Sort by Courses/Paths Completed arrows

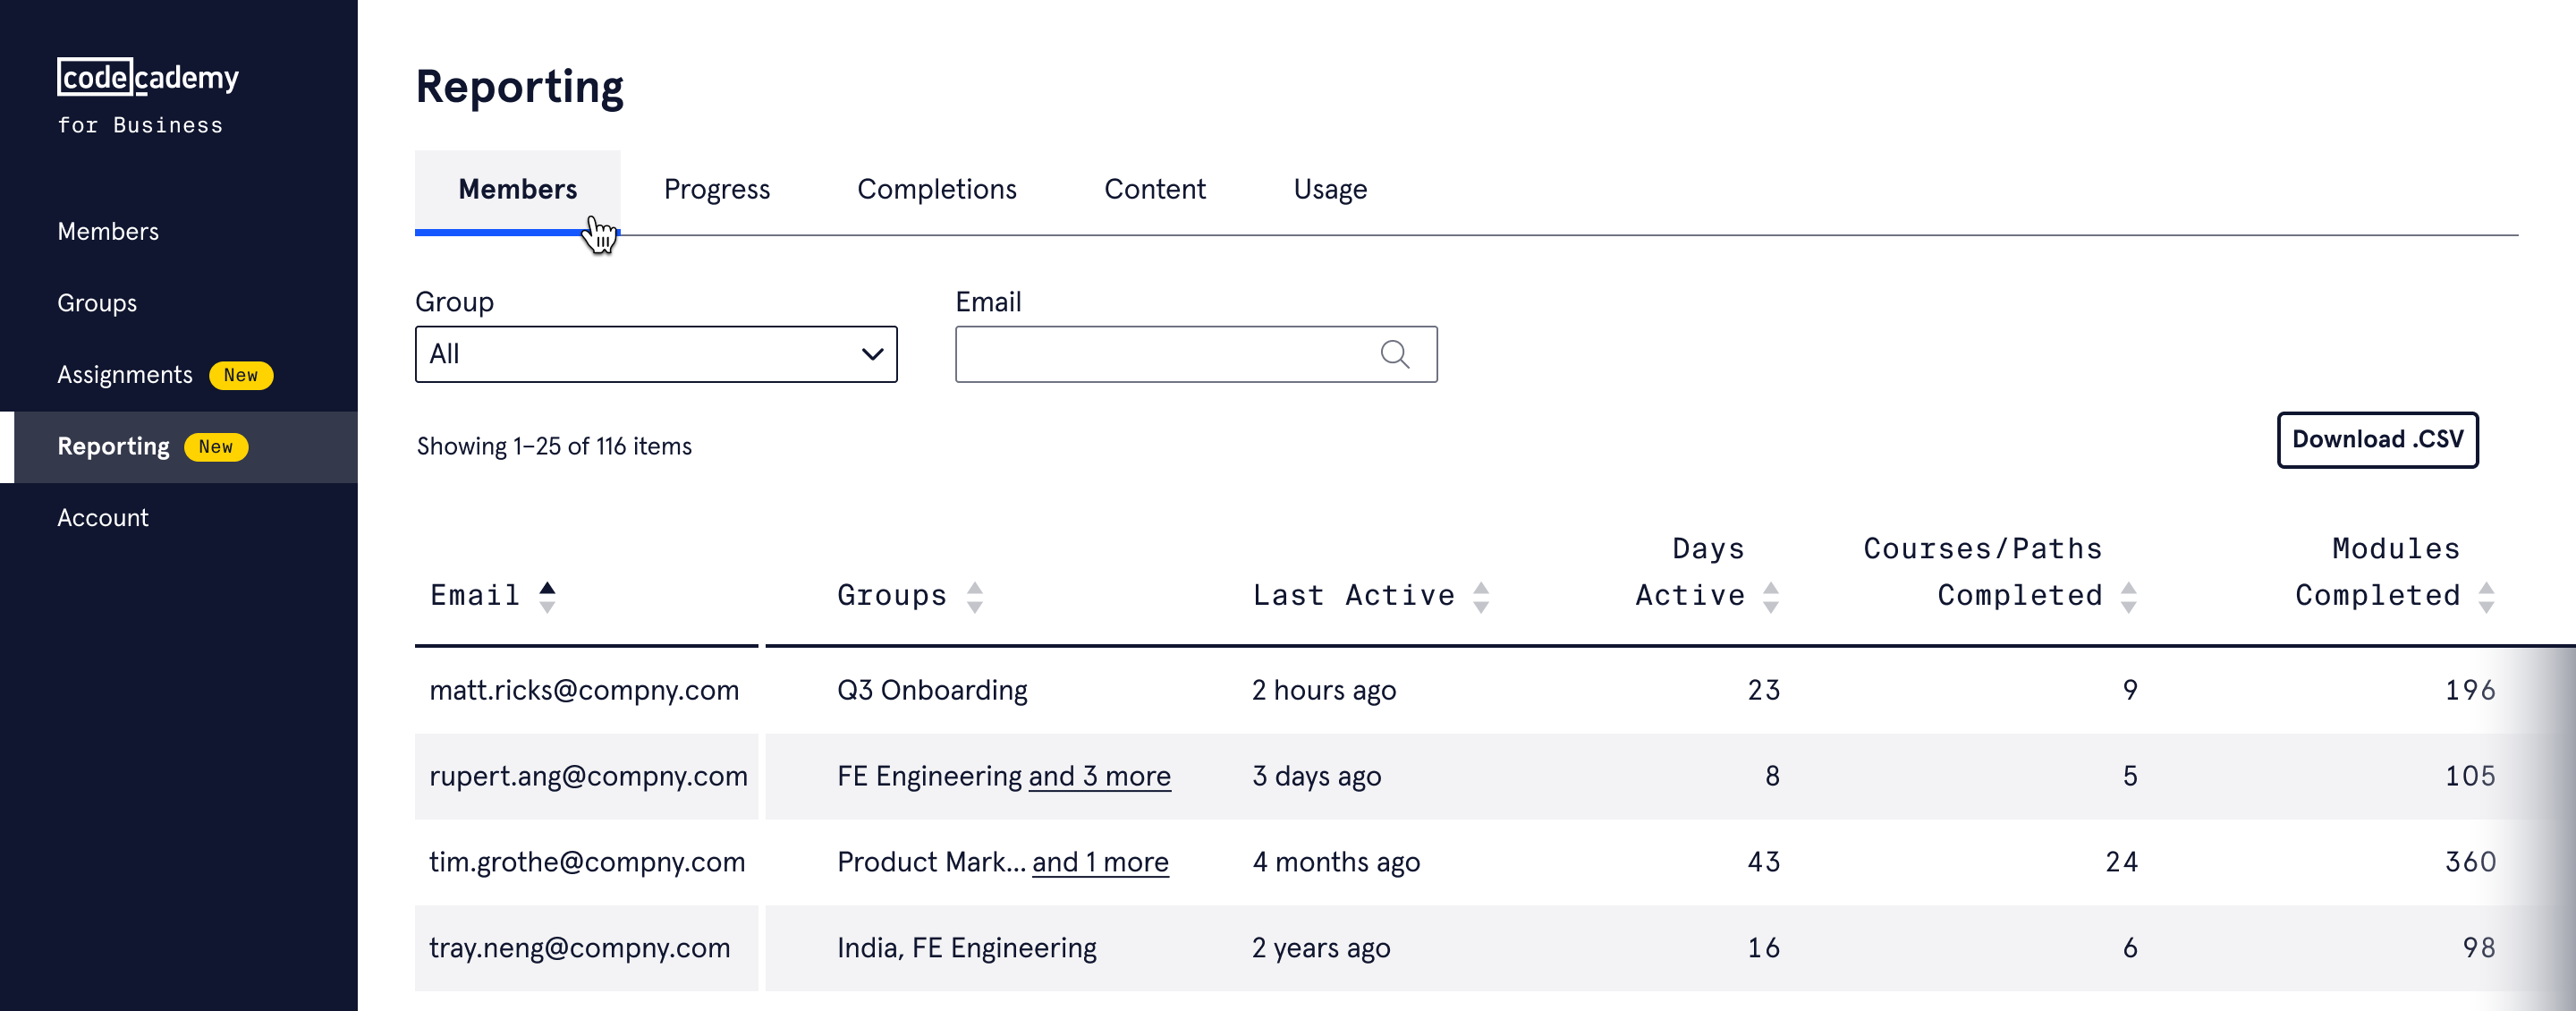pos(2128,597)
